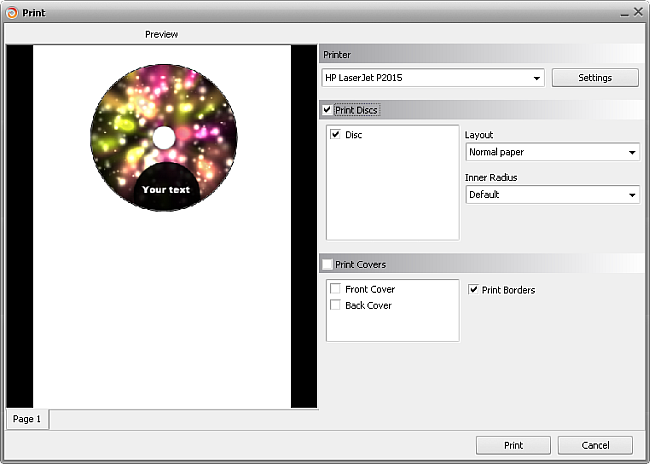Click the Preview header label
This screenshot has height=464, width=650.
point(161,34)
